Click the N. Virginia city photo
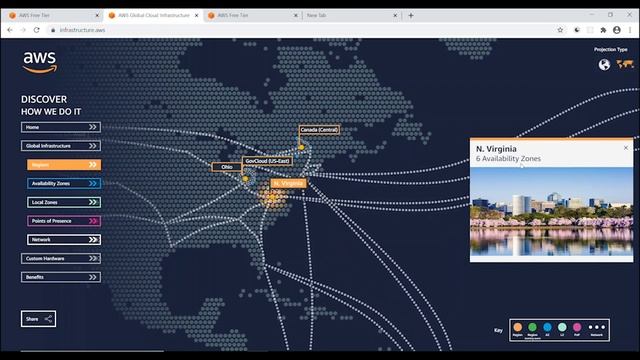Viewport: 640px width, 360px height. 551,211
